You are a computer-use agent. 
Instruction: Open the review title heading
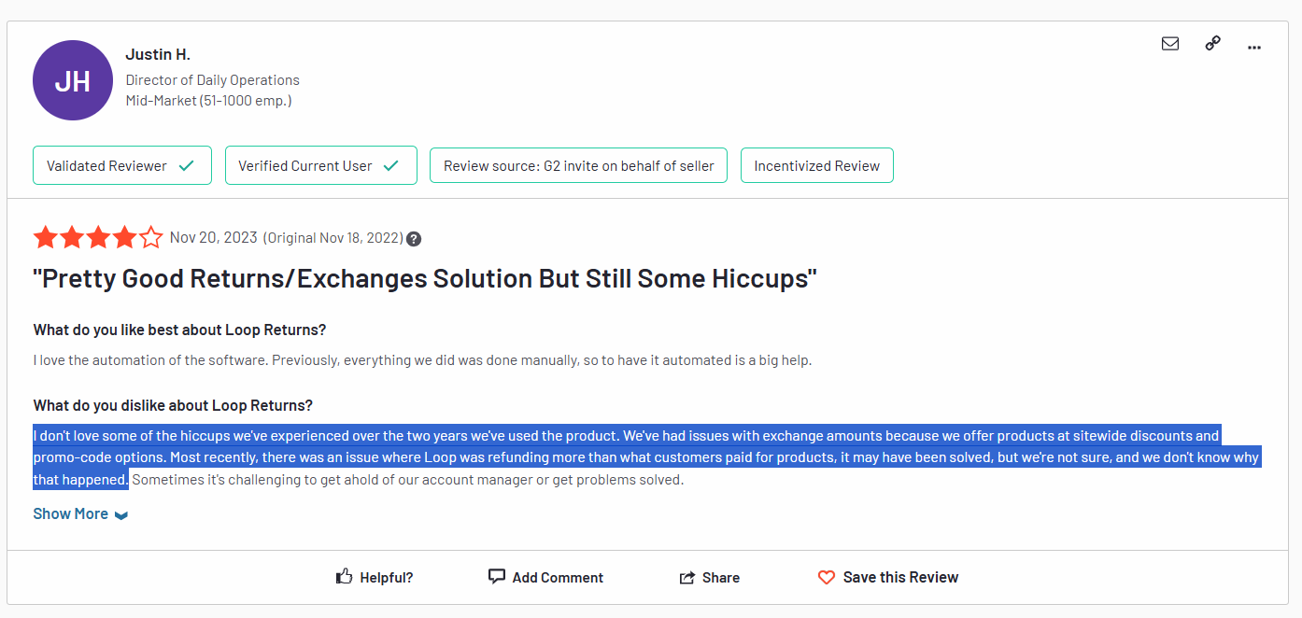[x=425, y=279]
